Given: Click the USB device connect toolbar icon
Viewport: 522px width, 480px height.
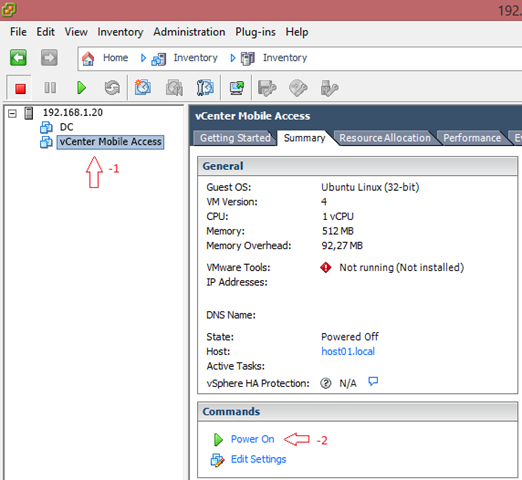Looking at the screenshot, I should tap(329, 88).
